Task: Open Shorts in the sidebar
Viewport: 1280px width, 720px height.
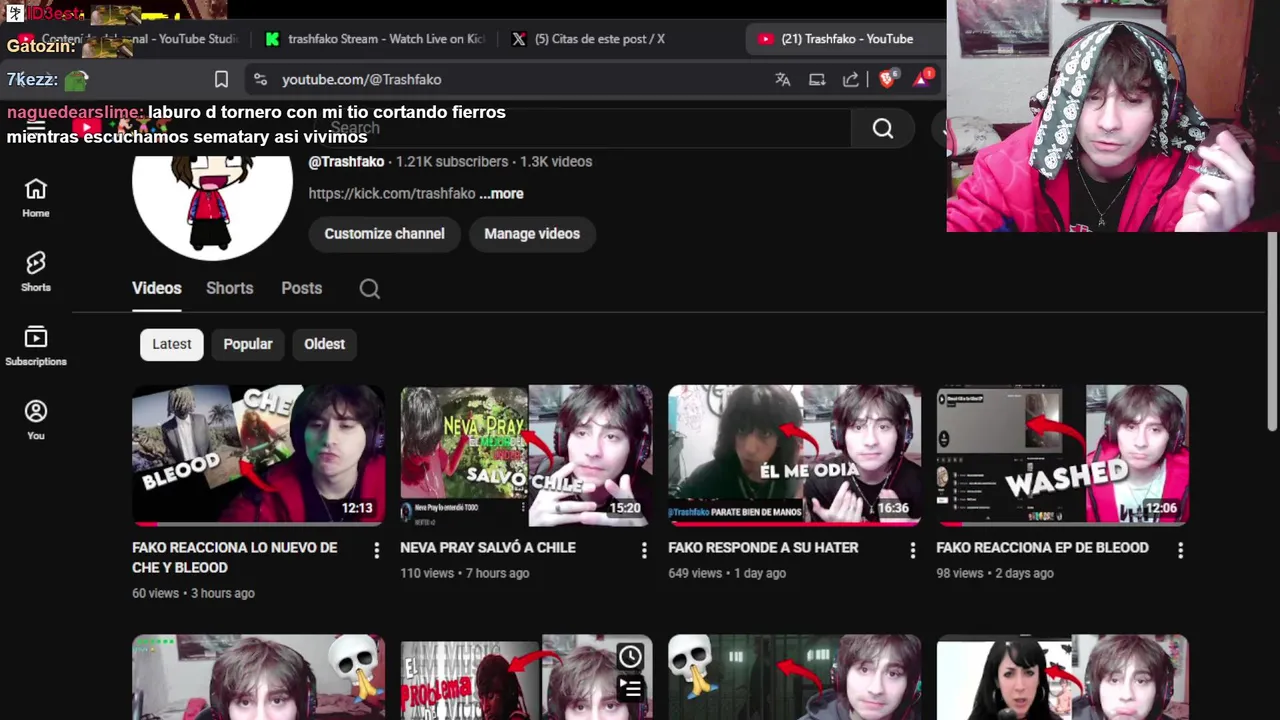Action: coord(36,272)
